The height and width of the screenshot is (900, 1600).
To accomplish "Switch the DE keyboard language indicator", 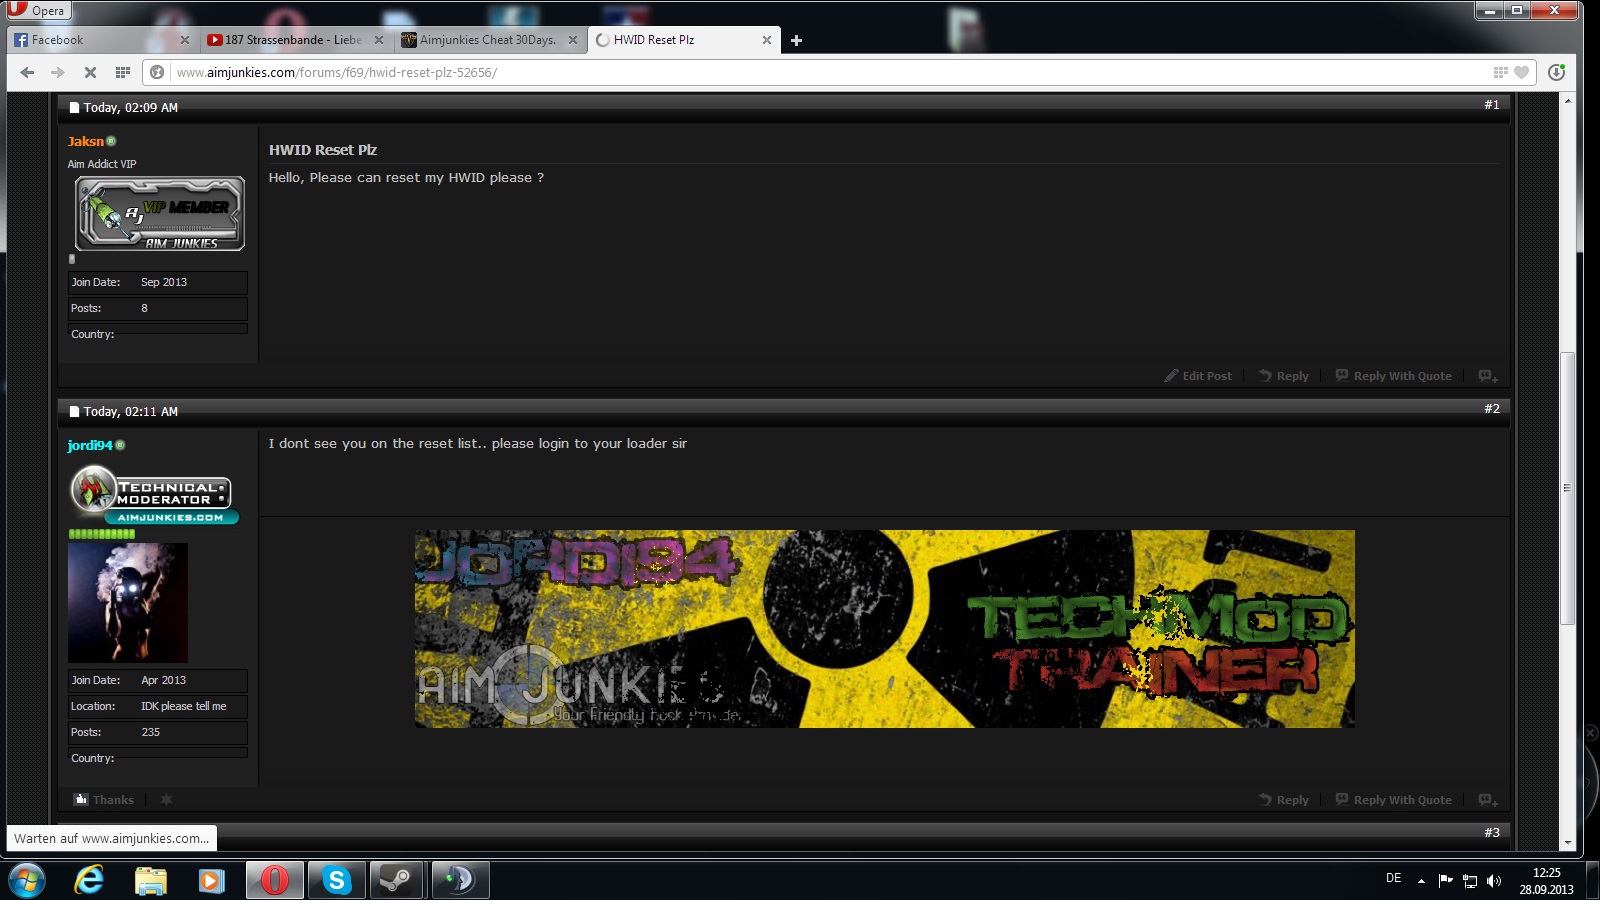I will tap(1393, 878).
